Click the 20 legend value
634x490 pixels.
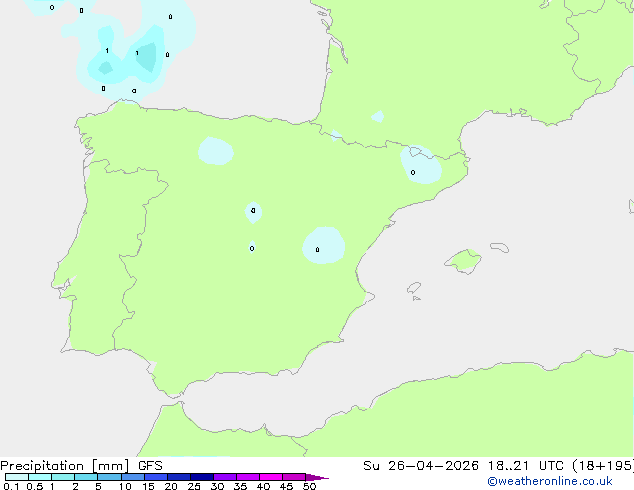[171, 486]
